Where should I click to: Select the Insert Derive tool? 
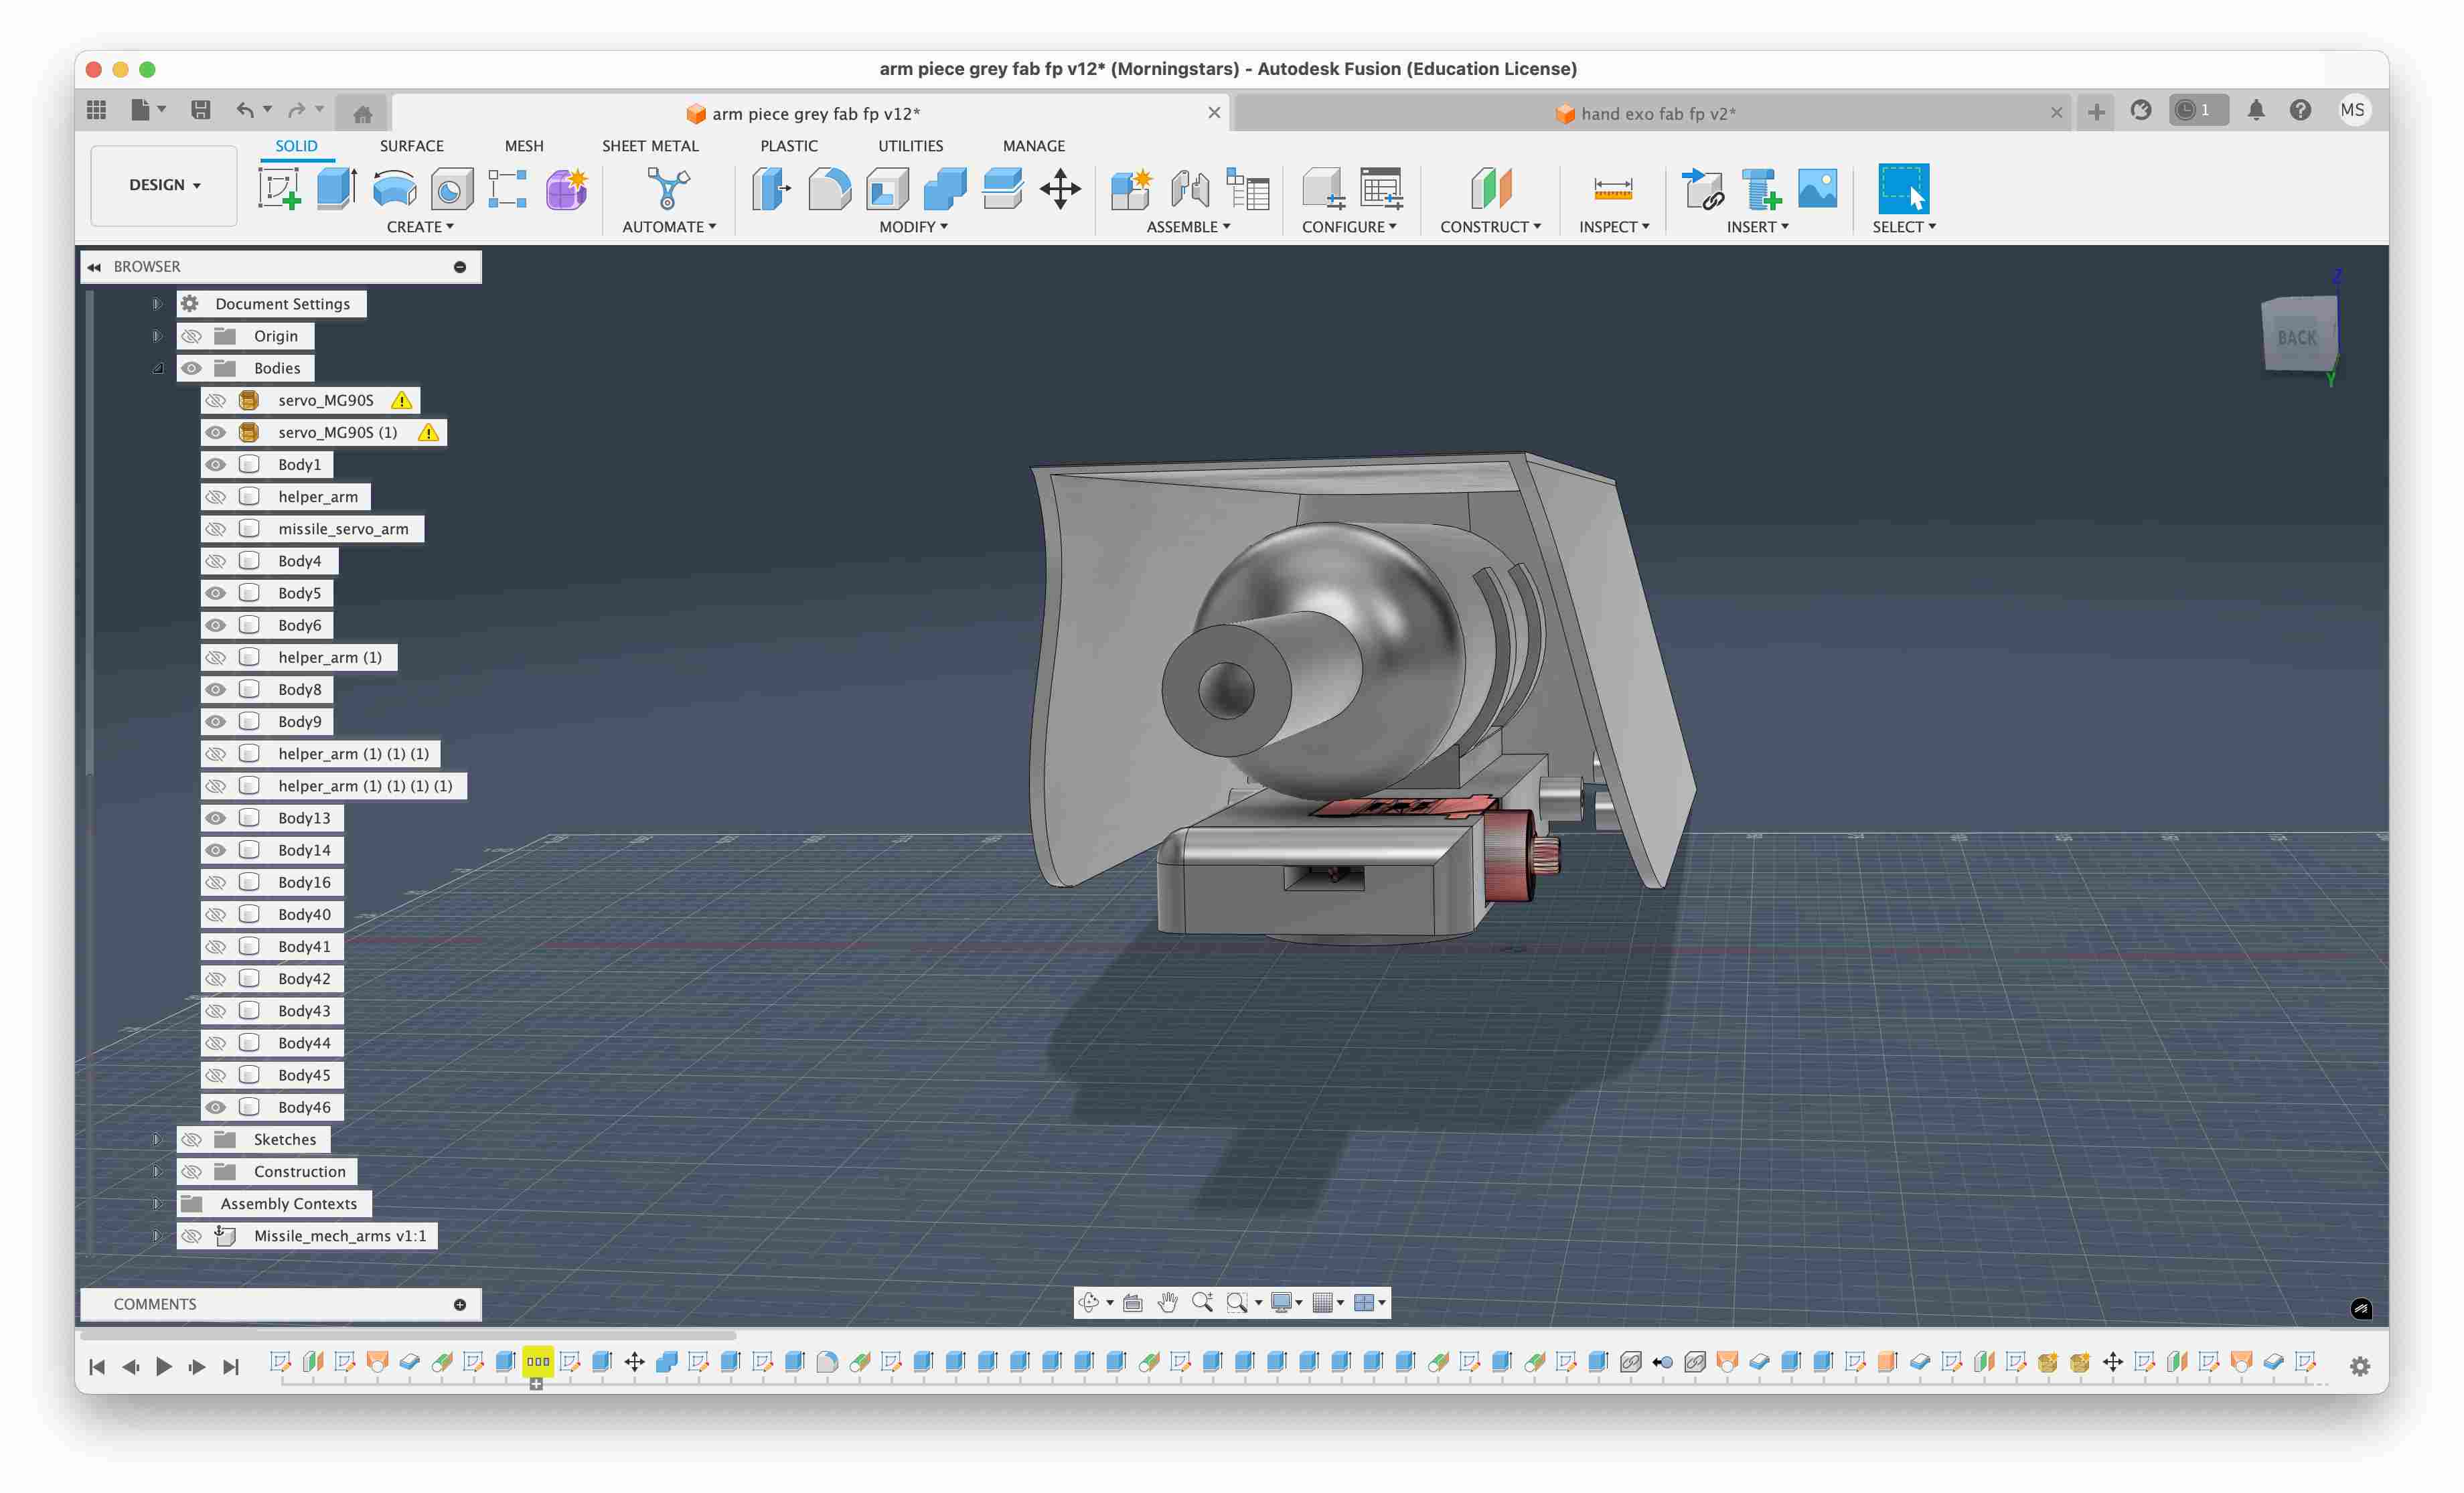[x=1702, y=188]
